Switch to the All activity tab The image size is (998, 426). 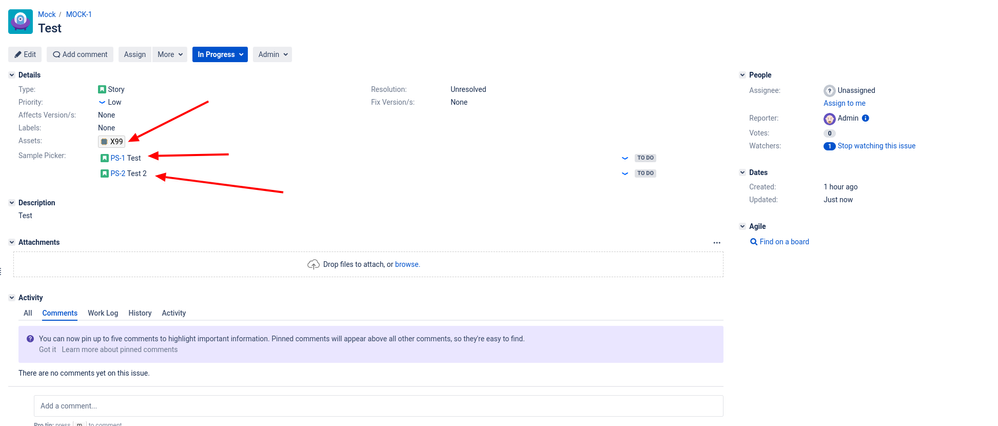tap(28, 313)
